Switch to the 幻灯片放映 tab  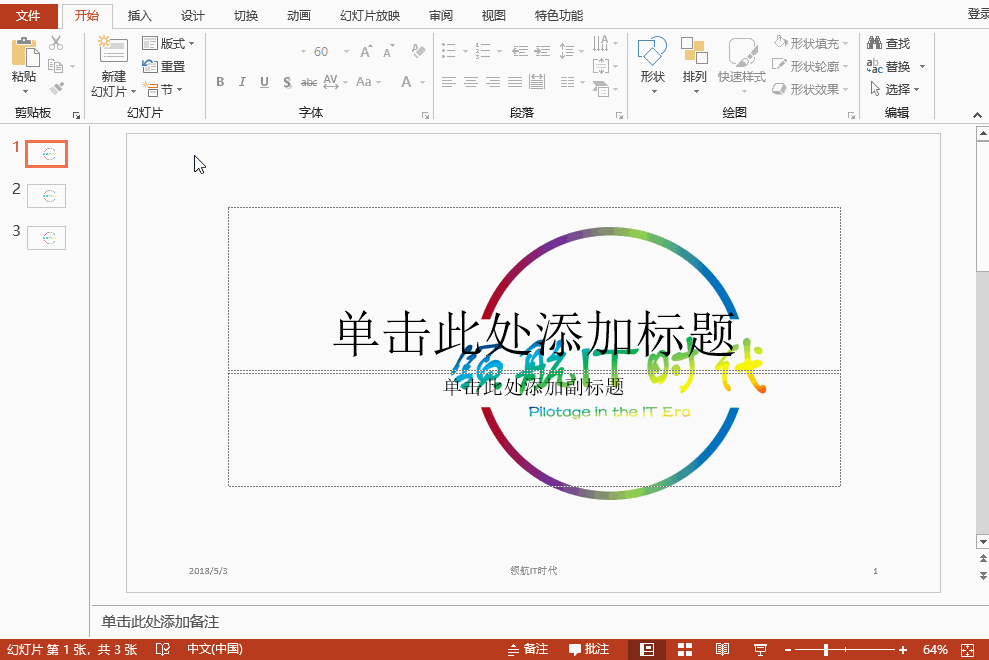tap(370, 16)
